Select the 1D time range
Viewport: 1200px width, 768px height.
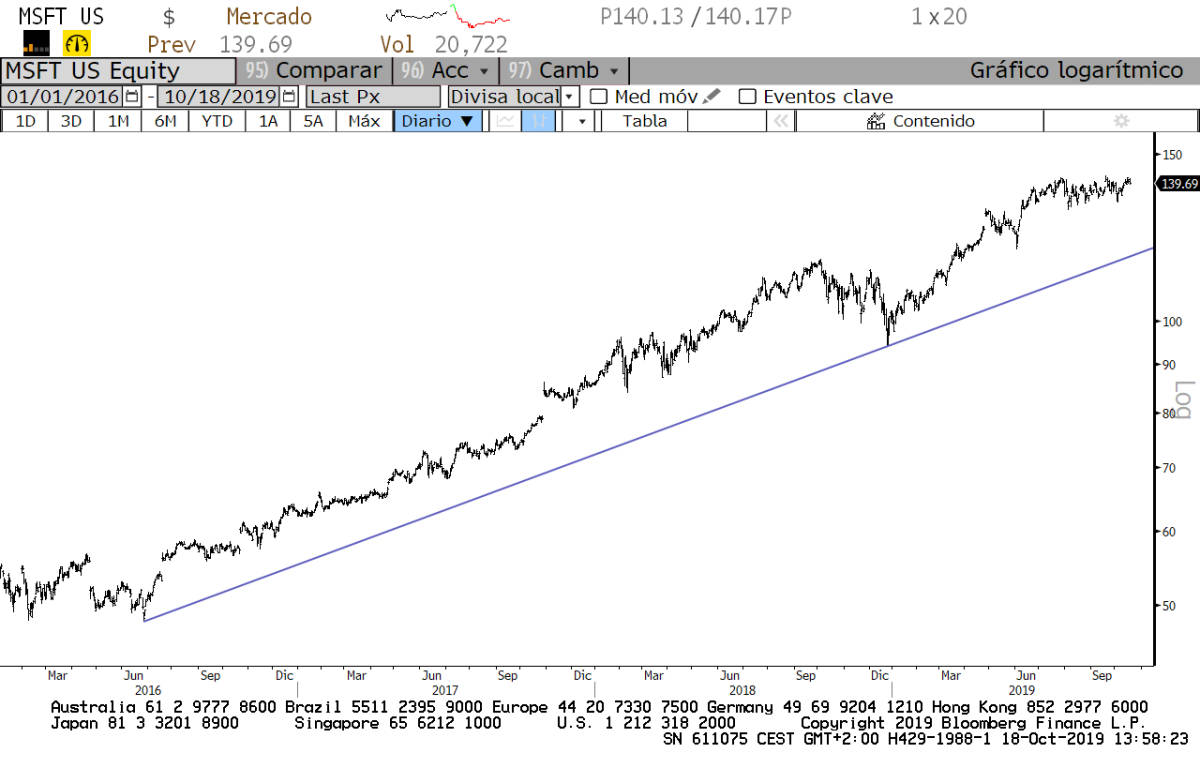(x=27, y=121)
